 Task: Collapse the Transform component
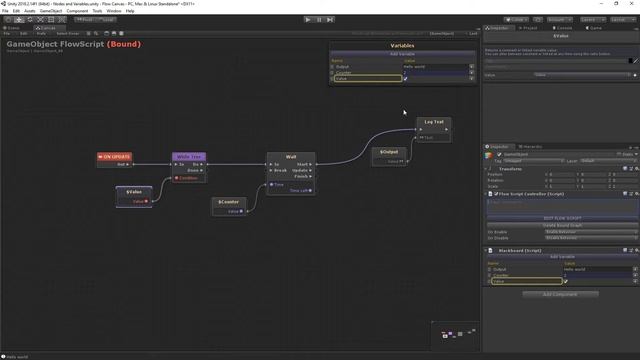point(486,169)
